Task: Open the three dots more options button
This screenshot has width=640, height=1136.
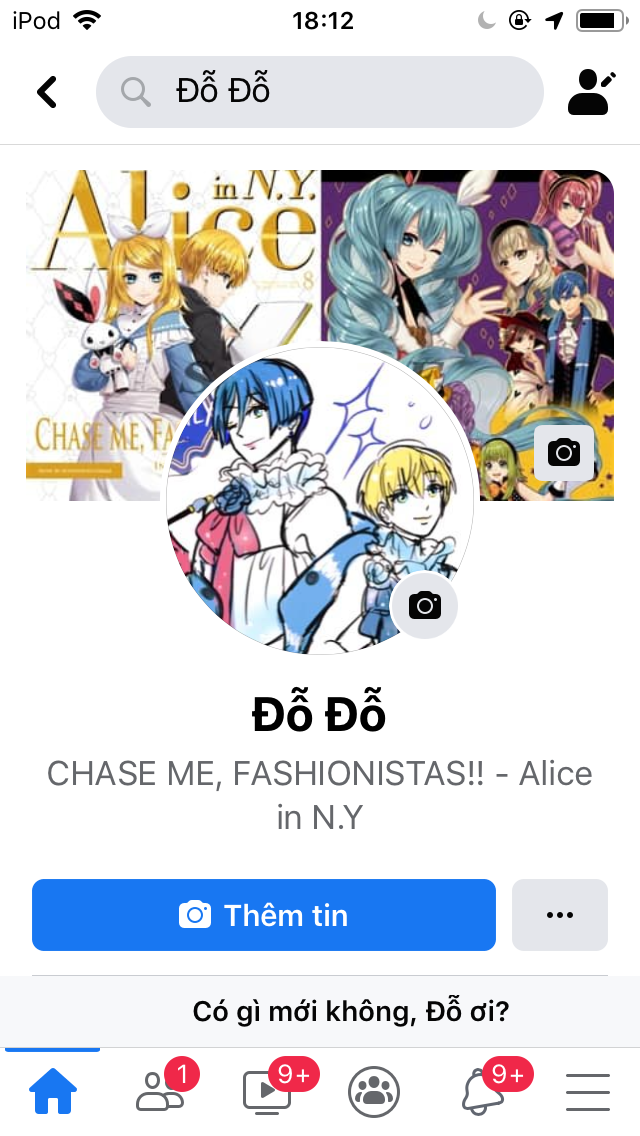Action: coord(560,915)
